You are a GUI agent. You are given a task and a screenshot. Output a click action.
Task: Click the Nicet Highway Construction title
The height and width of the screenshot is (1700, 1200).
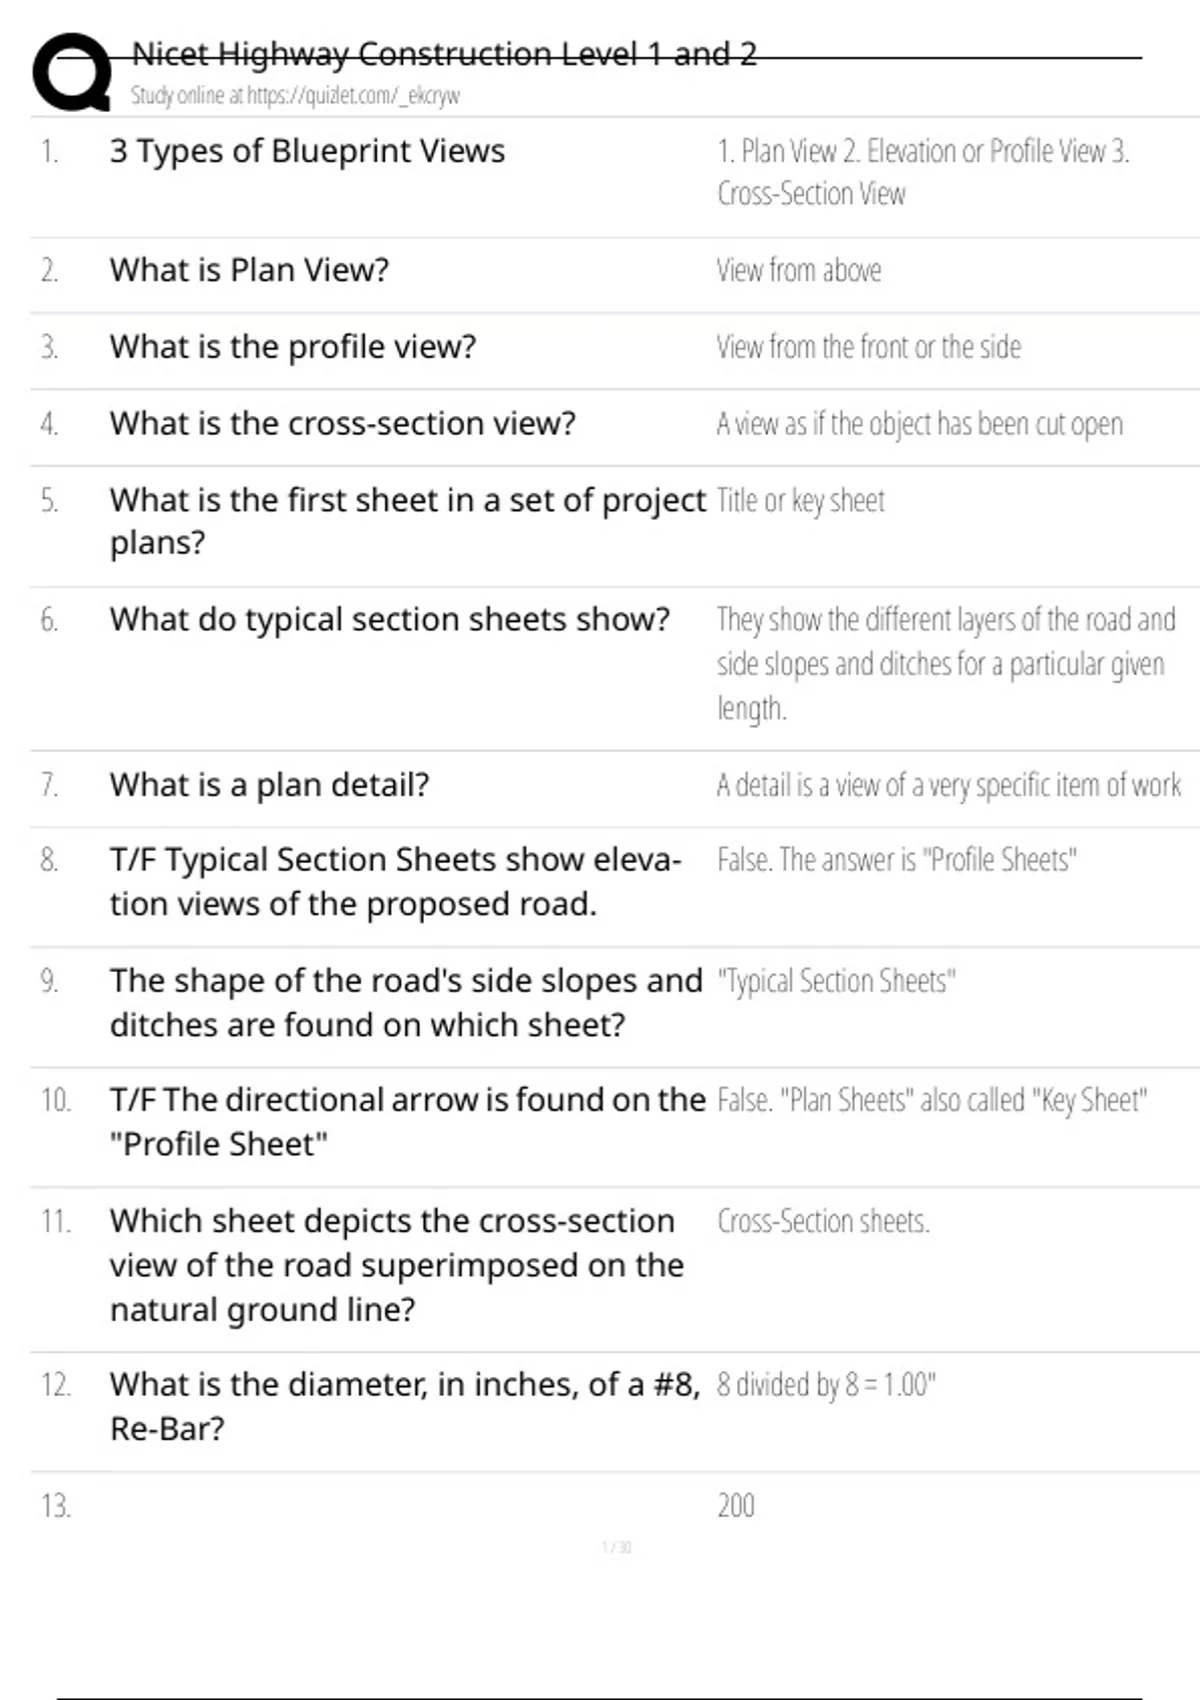pyautogui.click(x=444, y=53)
